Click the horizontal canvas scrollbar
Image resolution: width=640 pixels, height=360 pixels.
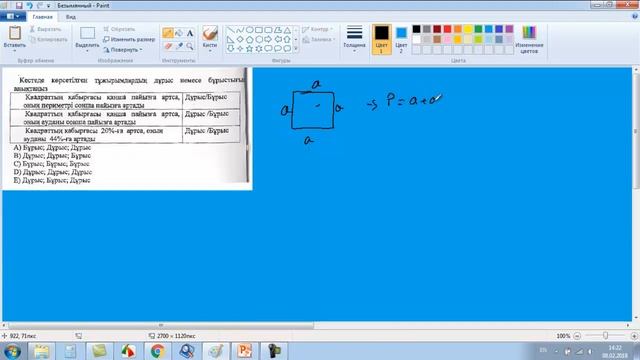coord(161,325)
